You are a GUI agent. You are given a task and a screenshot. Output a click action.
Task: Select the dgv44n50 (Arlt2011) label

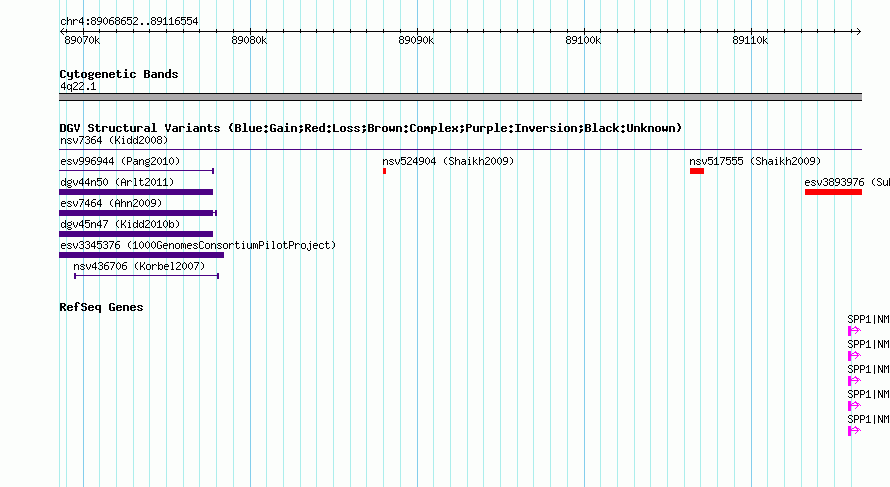coord(117,182)
